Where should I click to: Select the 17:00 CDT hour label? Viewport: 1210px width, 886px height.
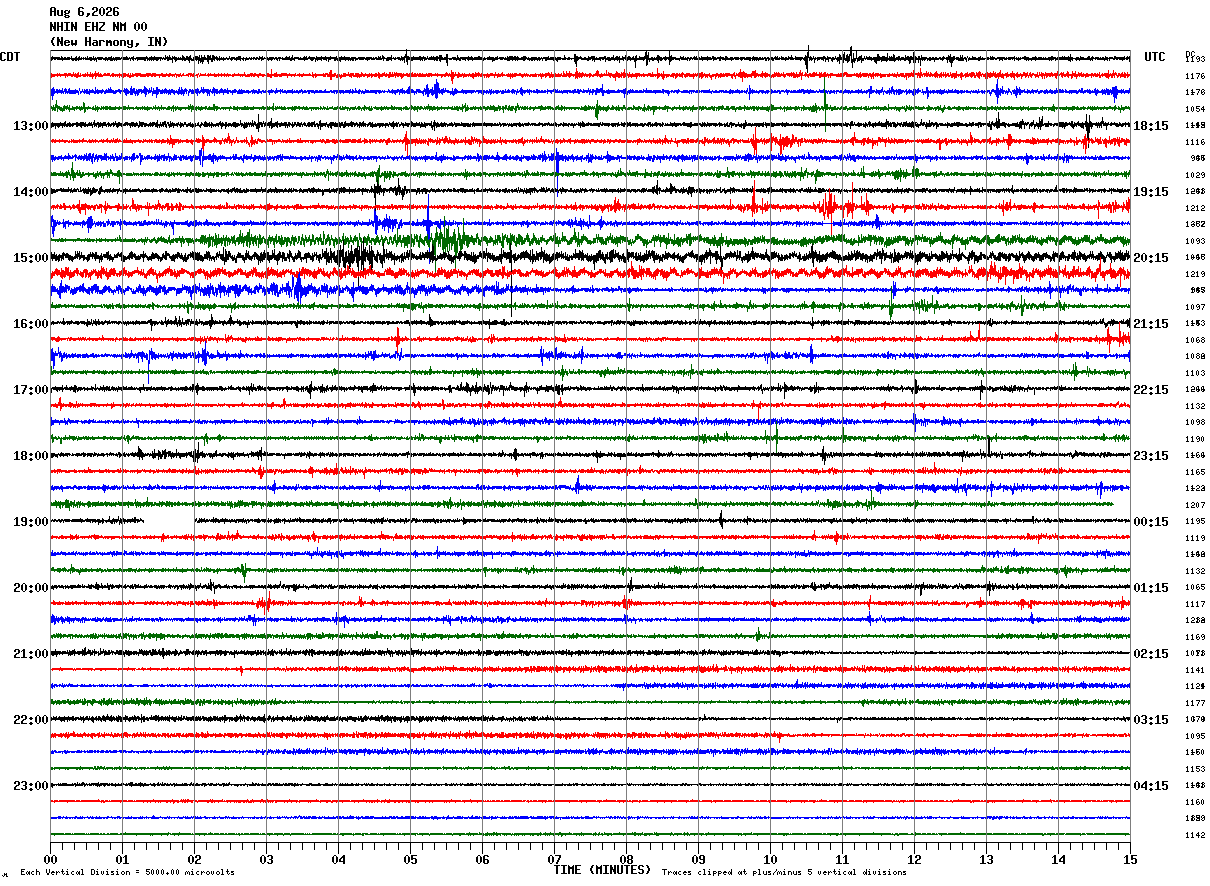click(x=31, y=390)
